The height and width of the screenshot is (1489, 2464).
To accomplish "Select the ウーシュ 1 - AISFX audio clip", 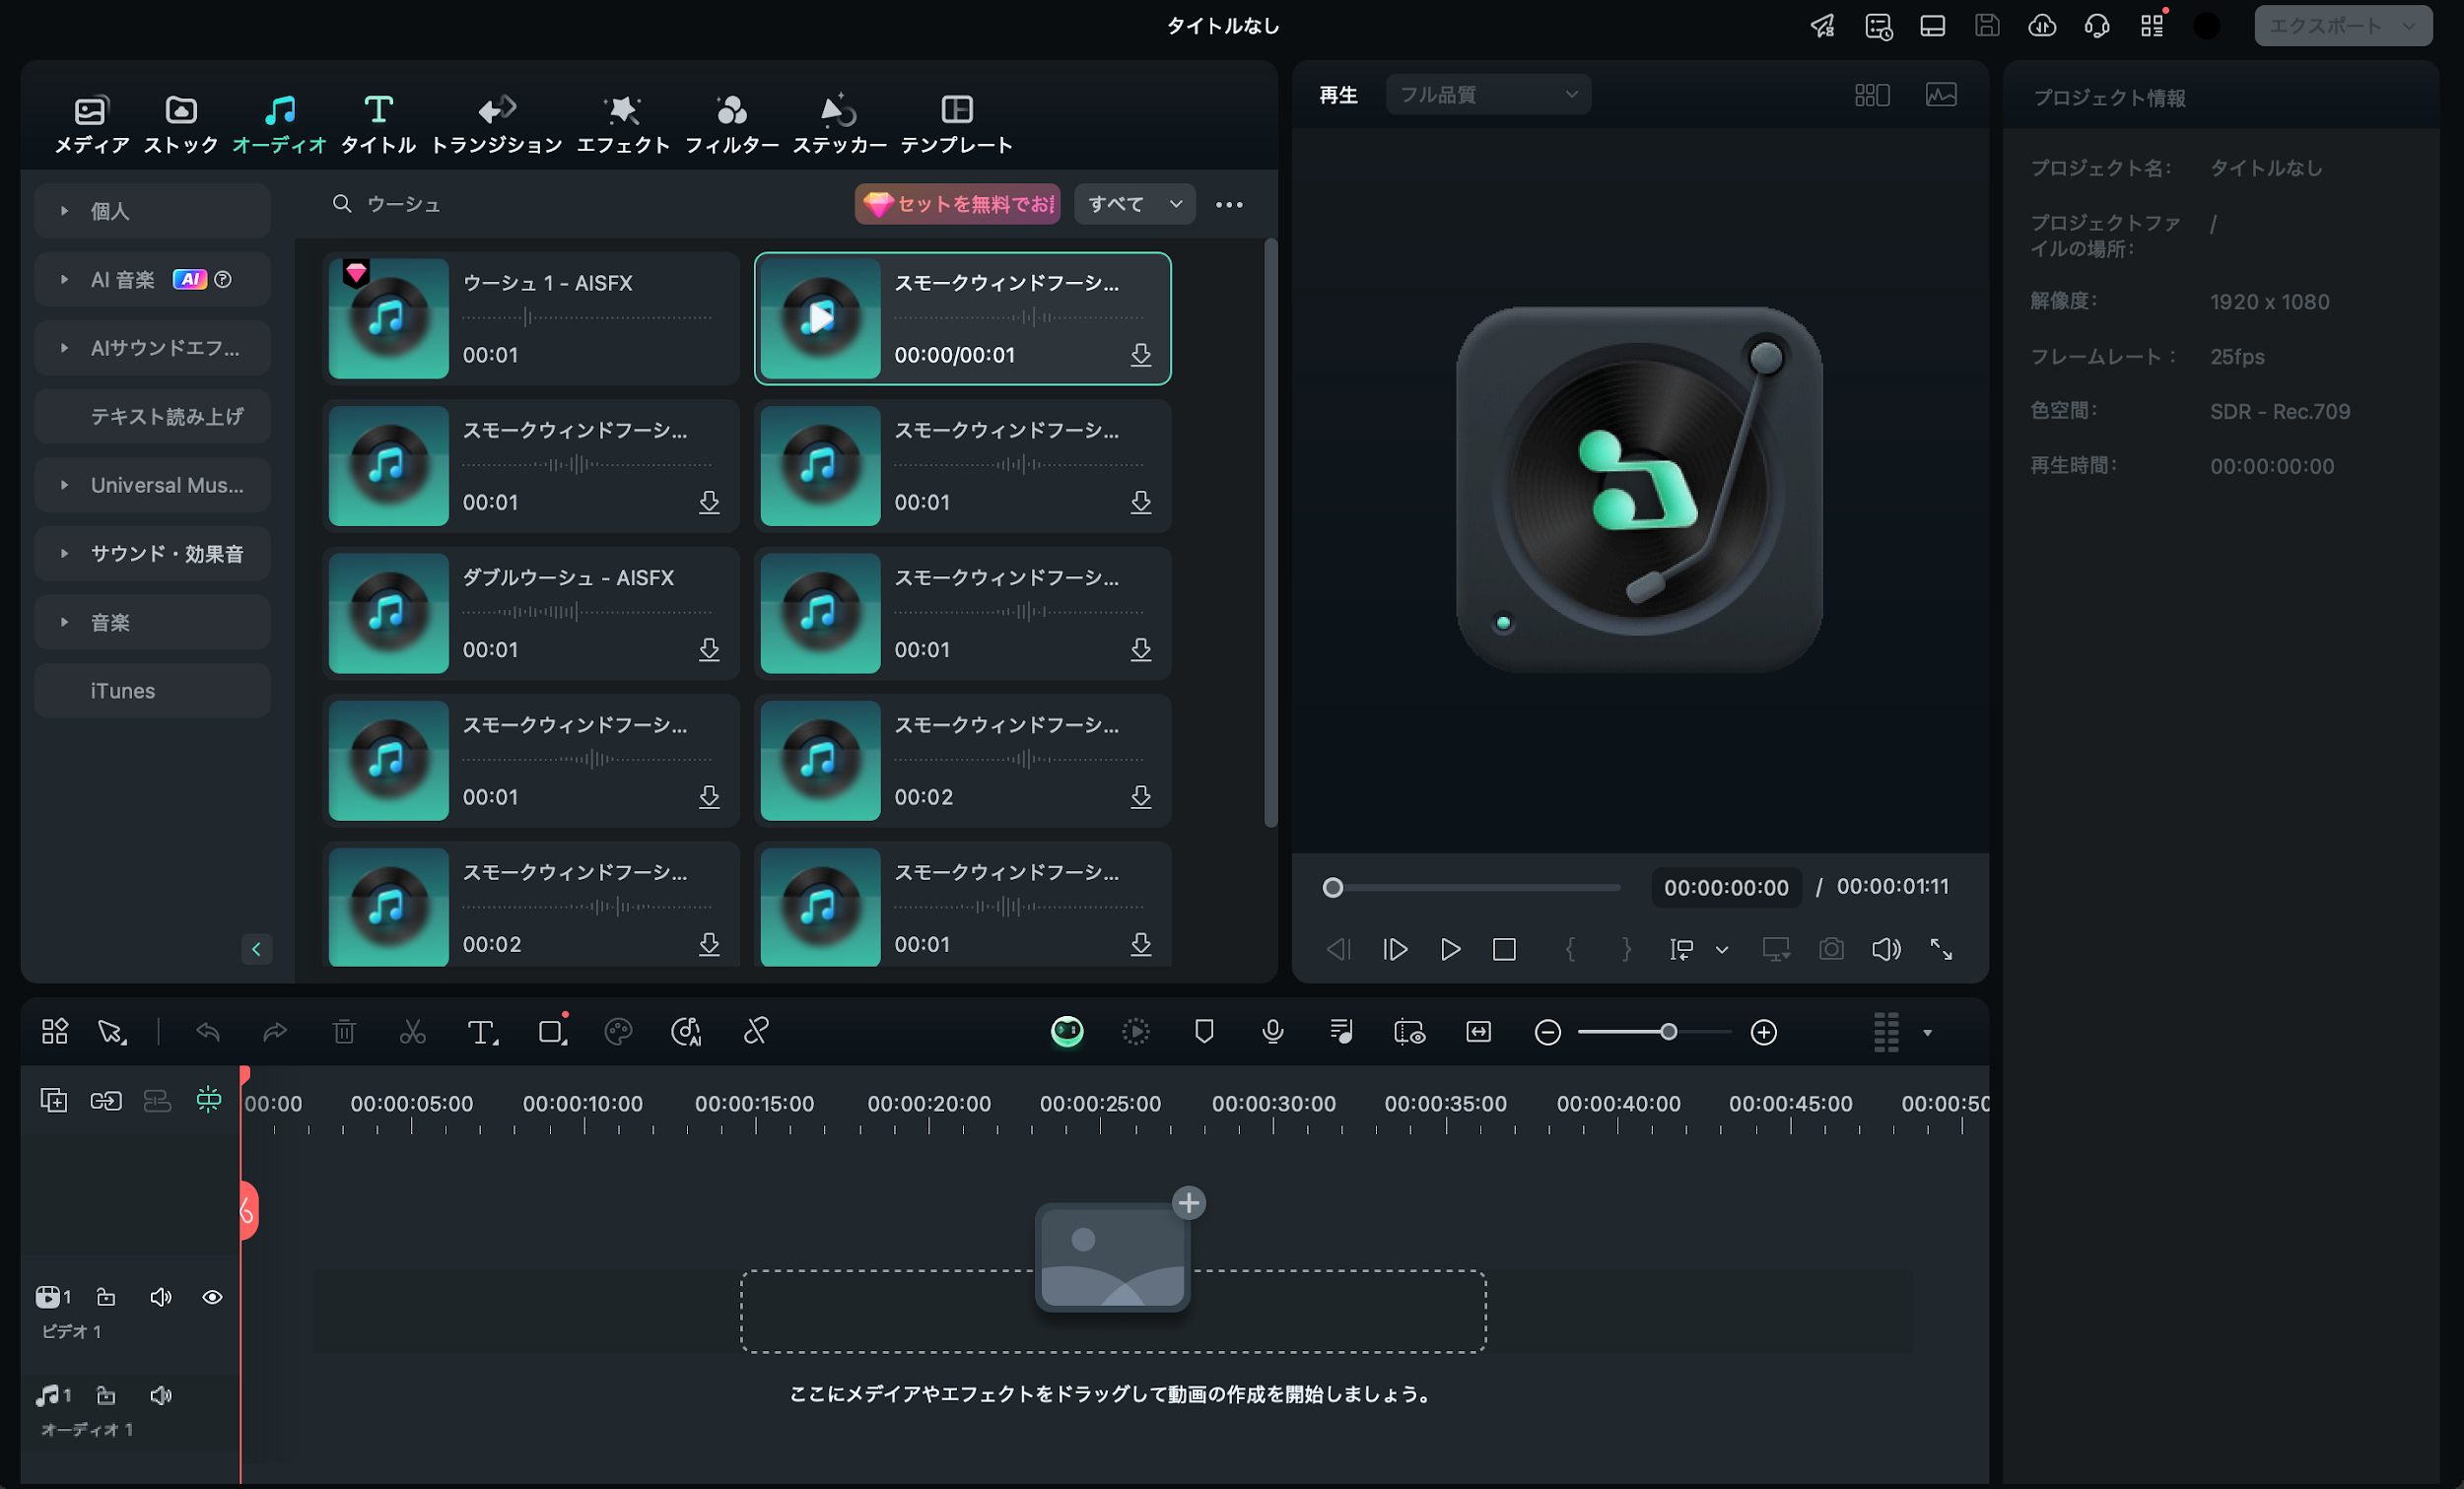I will coord(531,319).
